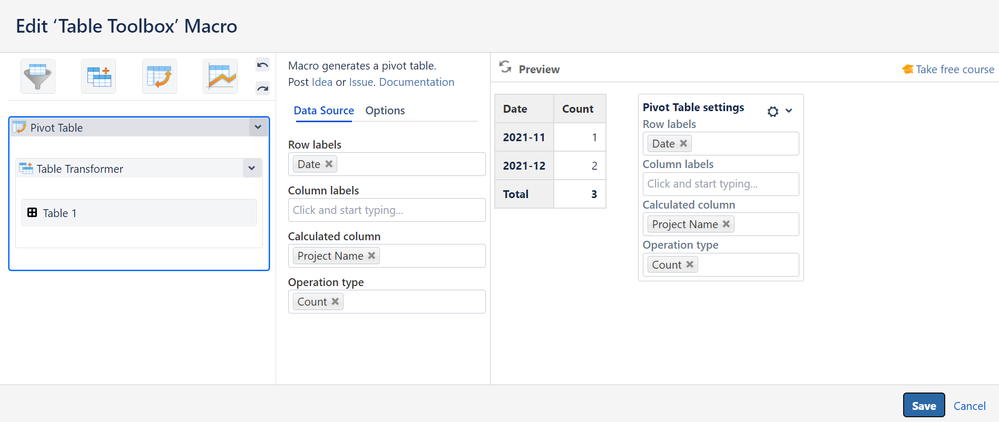The height and width of the screenshot is (422, 999).
Task: Switch to the Options tab
Action: coord(385,111)
